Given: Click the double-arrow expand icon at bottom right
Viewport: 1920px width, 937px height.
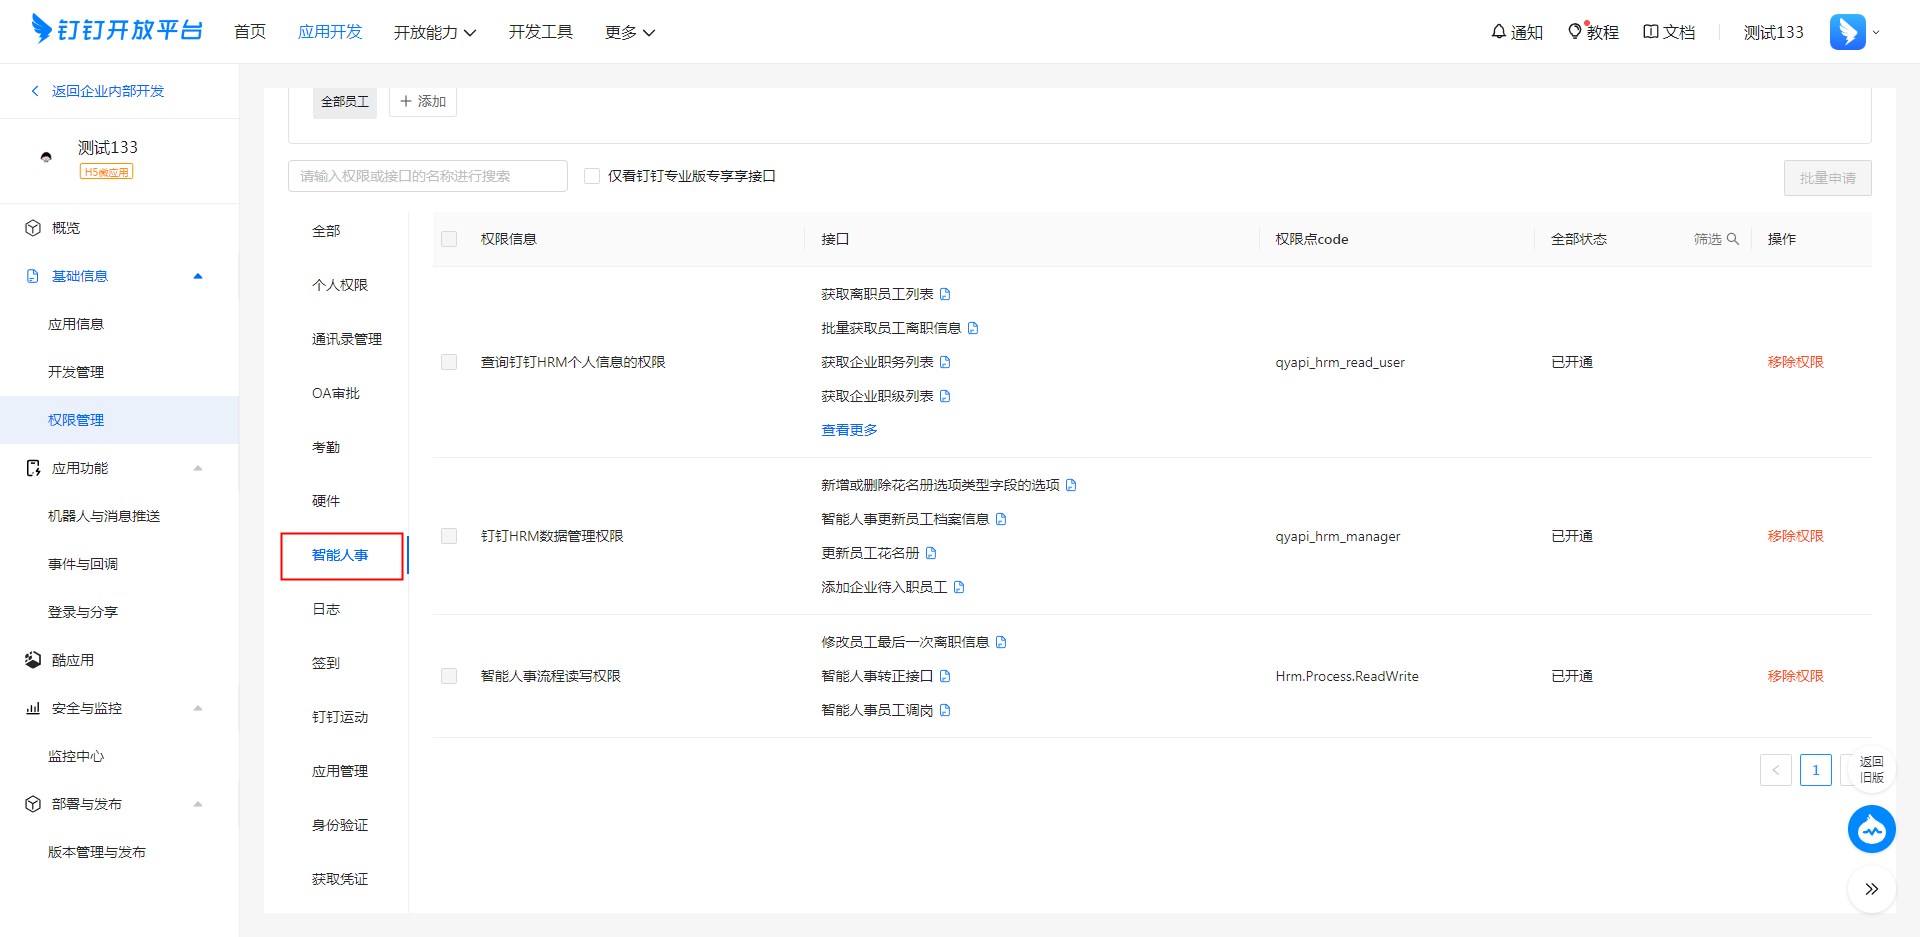Looking at the screenshot, I should [1871, 889].
